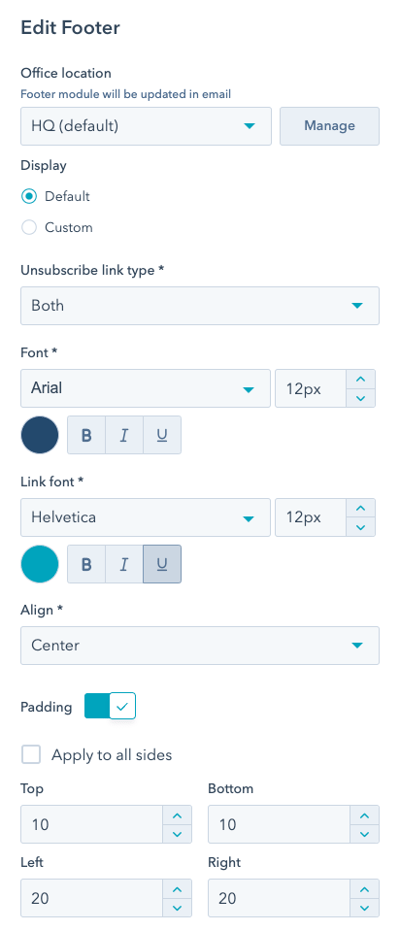Toggle bold for the Link font

point(87,564)
